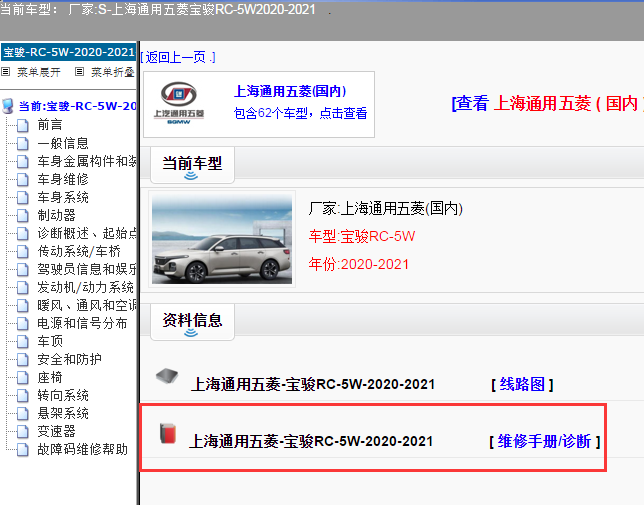Click the 前言 document icon
The image size is (644, 505).
(x=23, y=125)
